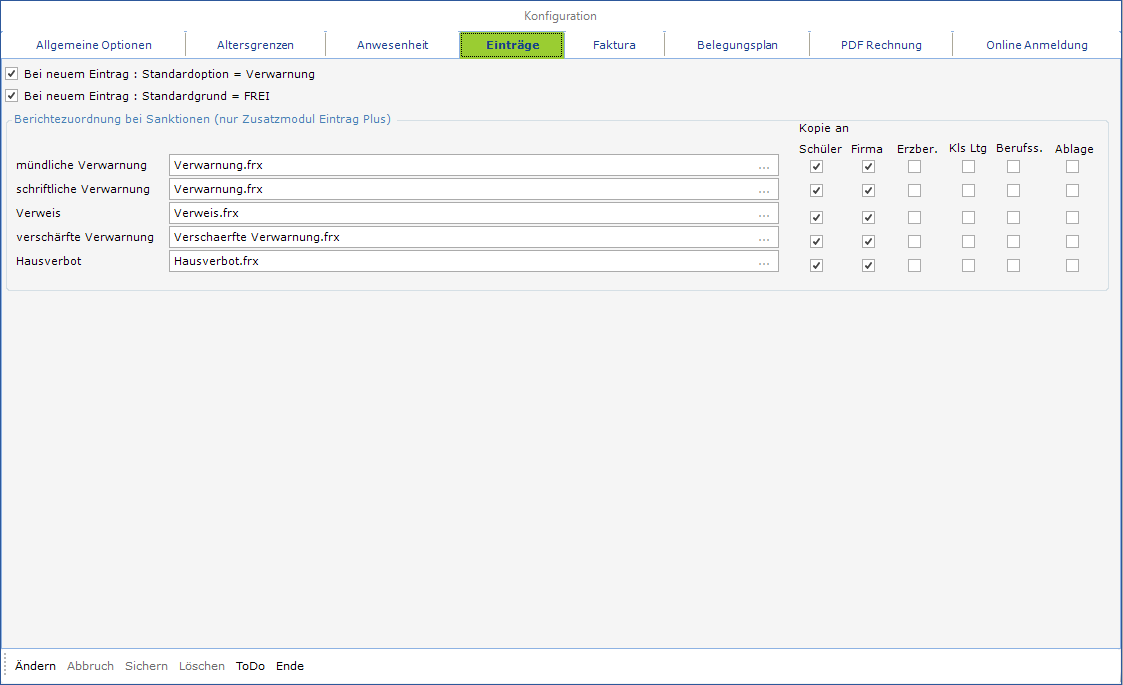Toggle Standardoption = Verwarnung checkbox
Screen dimensions: 1123x685
click(12, 74)
